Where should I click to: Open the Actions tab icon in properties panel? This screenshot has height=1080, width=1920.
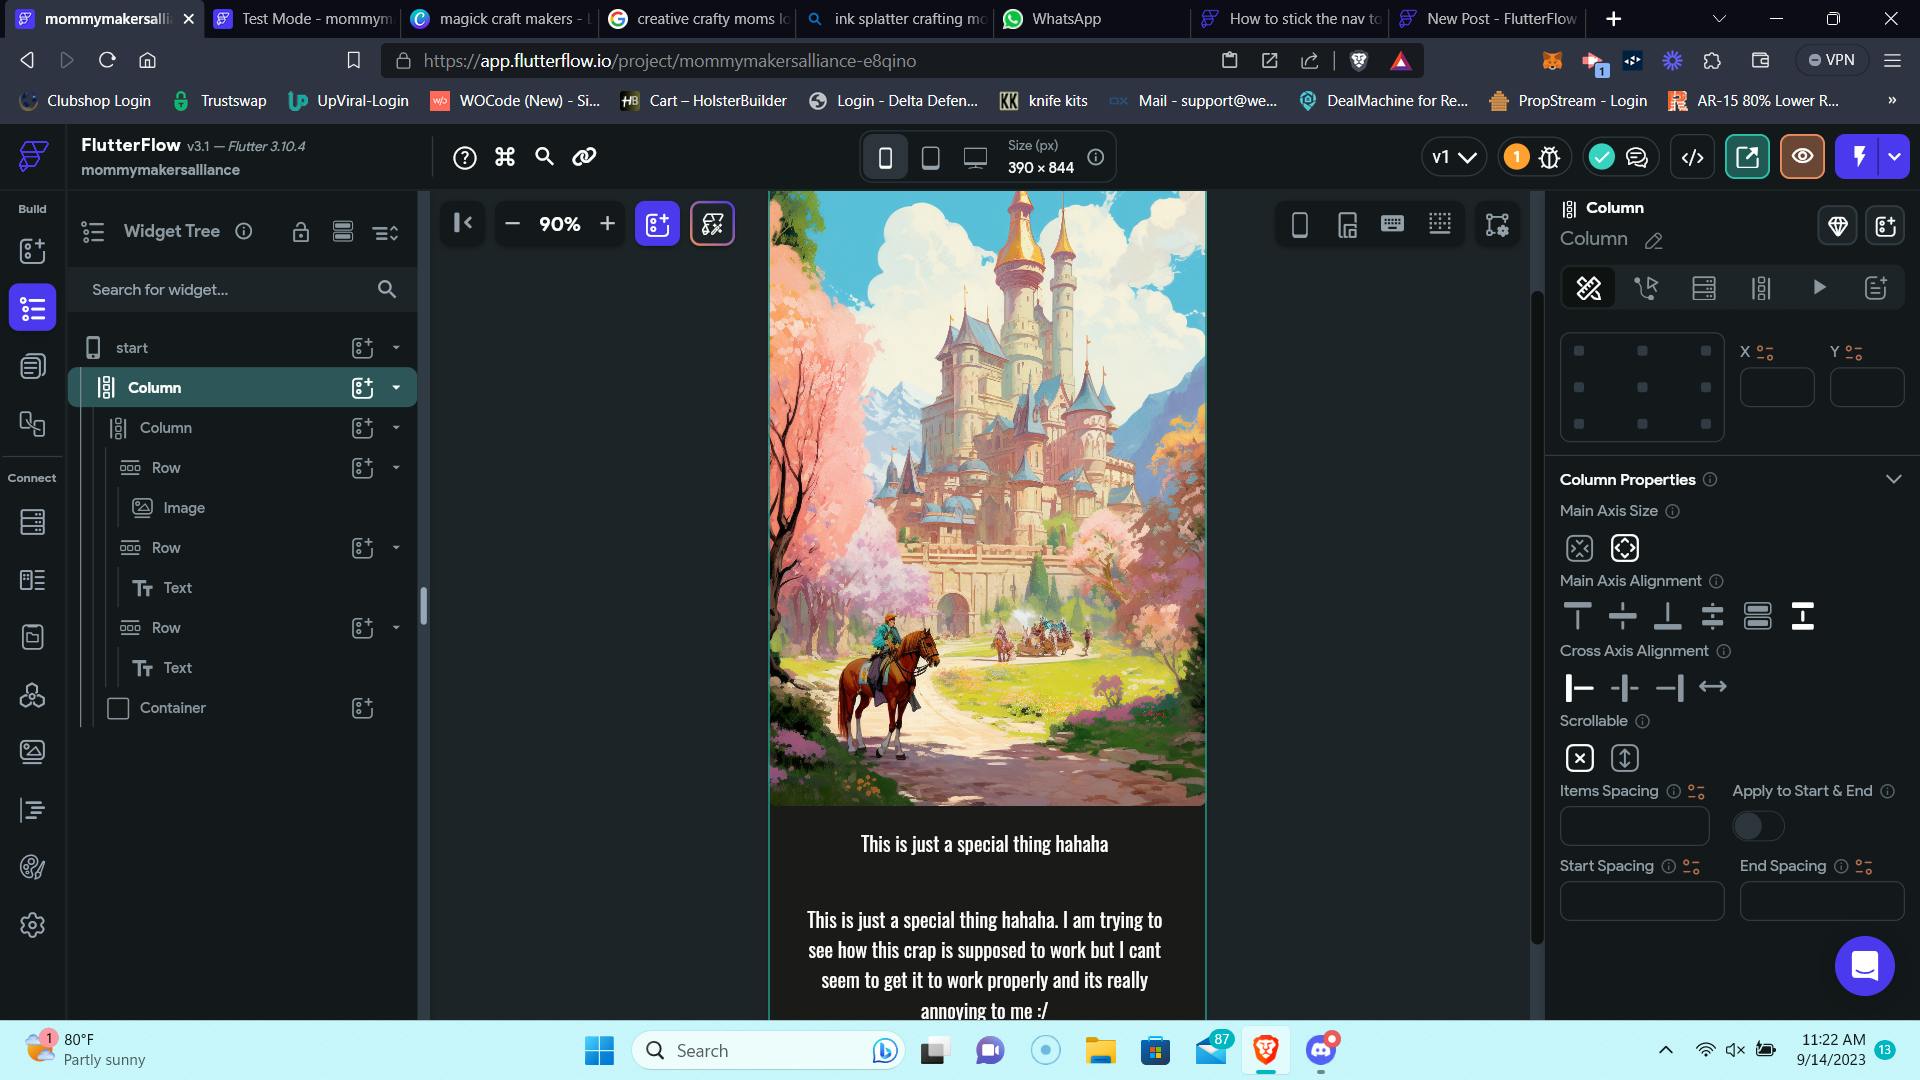(x=1646, y=289)
